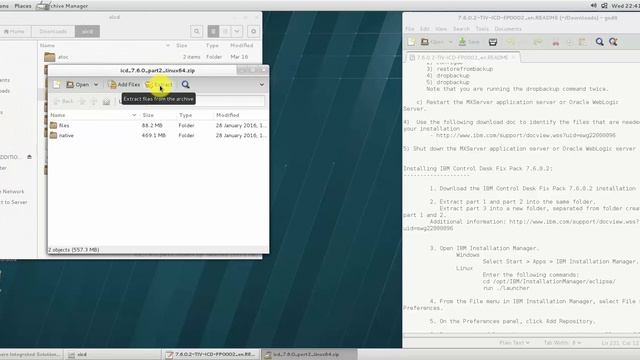Open the File menu in gedit
The width and height of the screenshot is (640, 360).
[x=409, y=29]
